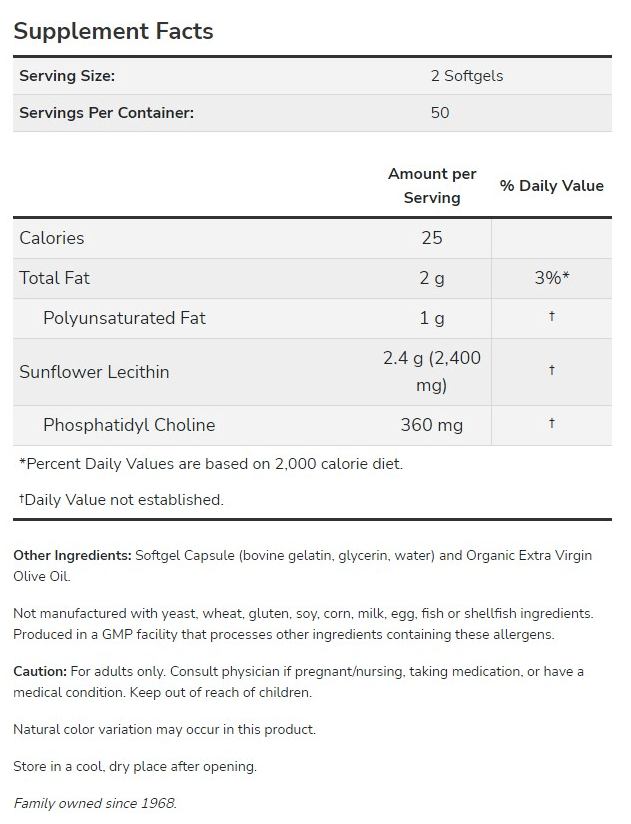Click the % Daily Value column header
Screen dimensions: 631x824
pyautogui.click(x=551, y=186)
